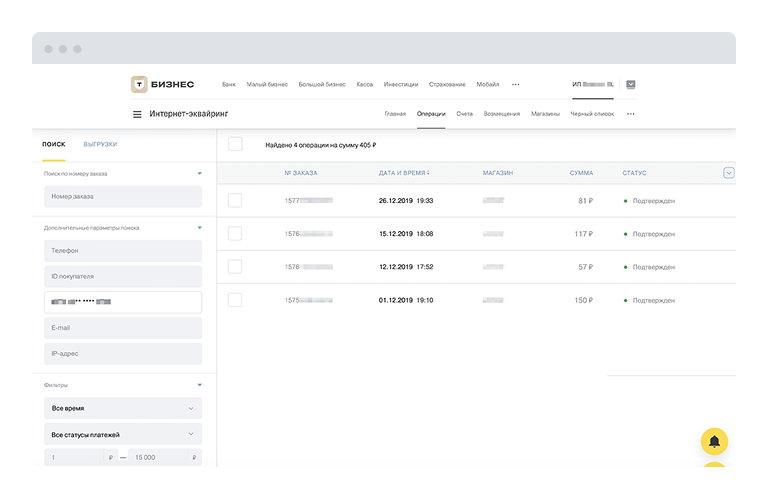Click the yellow notification bell button
Viewport: 768px width, 500px height.
714,441
